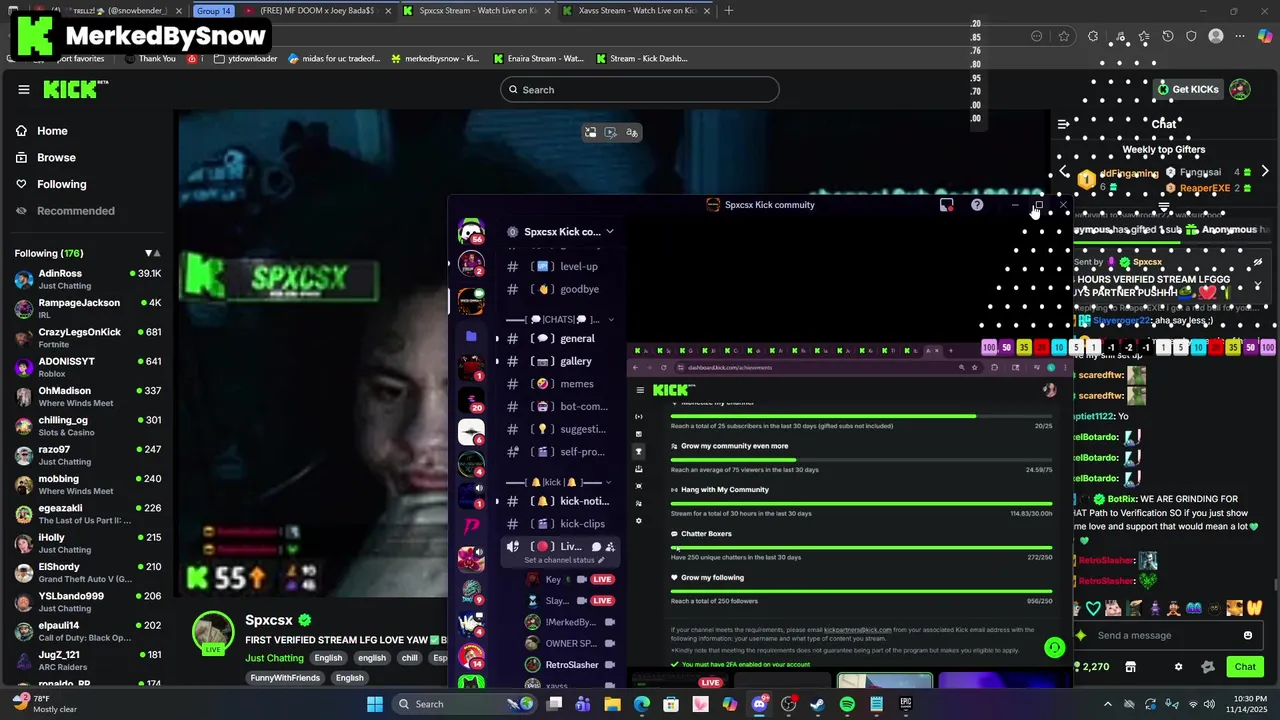
Task: Collapse the pinned message chevron
Action: pos(1259,285)
